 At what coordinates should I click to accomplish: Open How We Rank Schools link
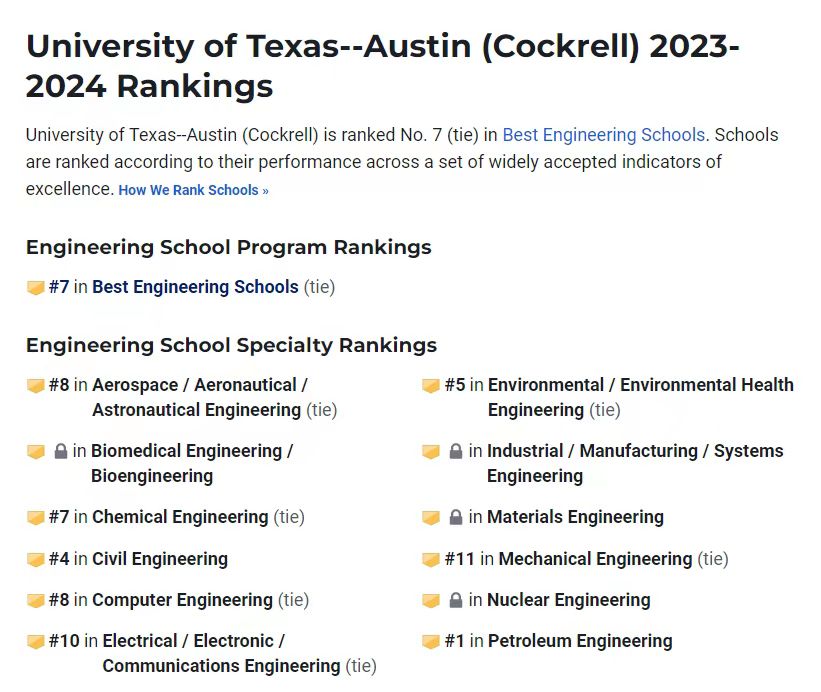click(193, 190)
